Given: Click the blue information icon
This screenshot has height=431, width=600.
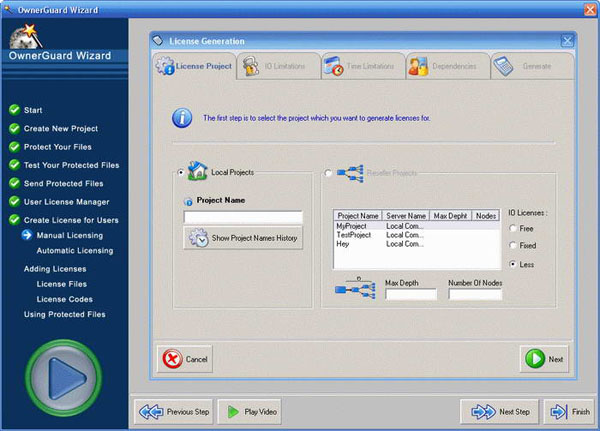Looking at the screenshot, I should (x=181, y=119).
